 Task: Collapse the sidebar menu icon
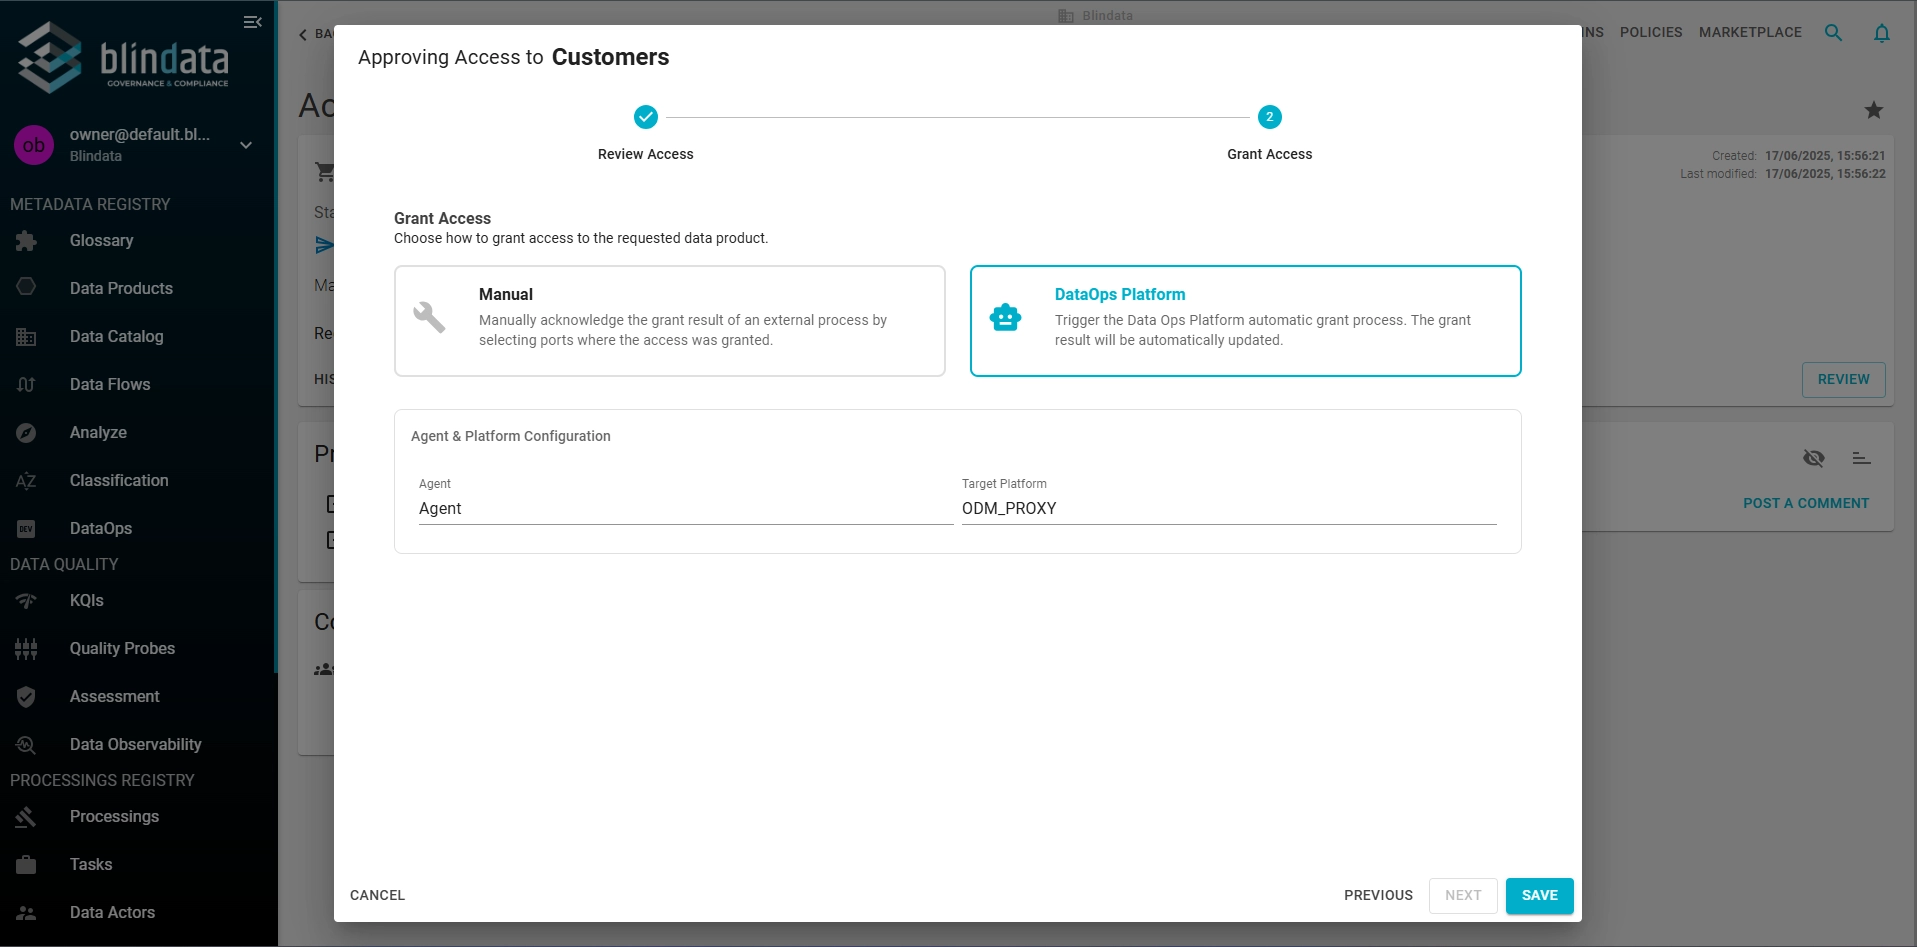click(x=253, y=22)
